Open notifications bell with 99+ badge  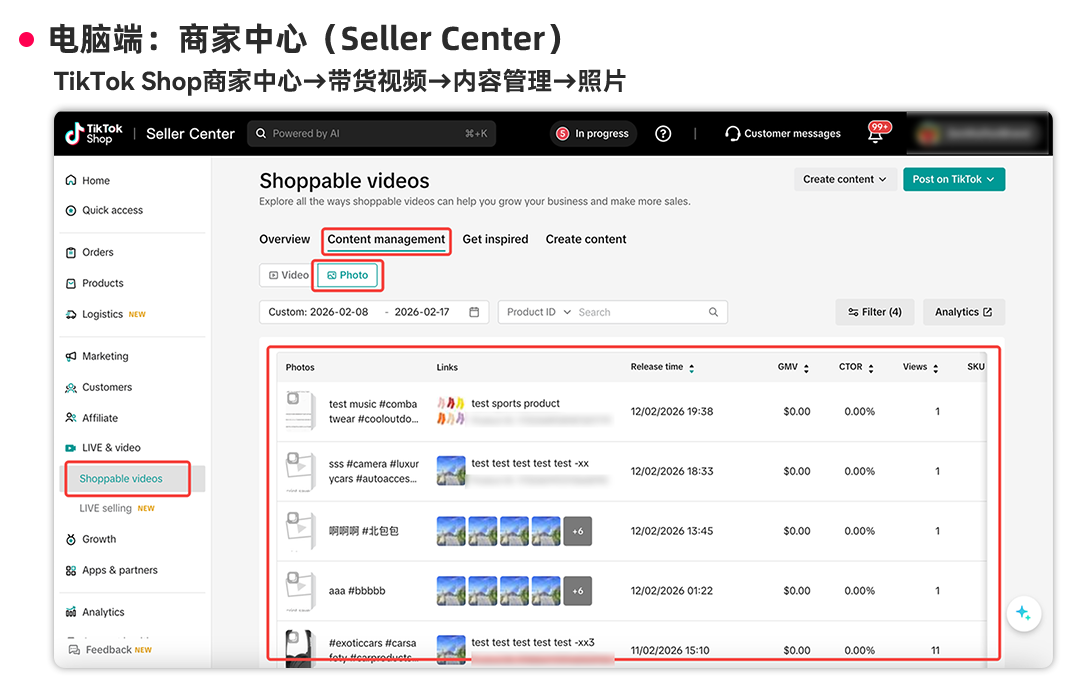click(875, 134)
